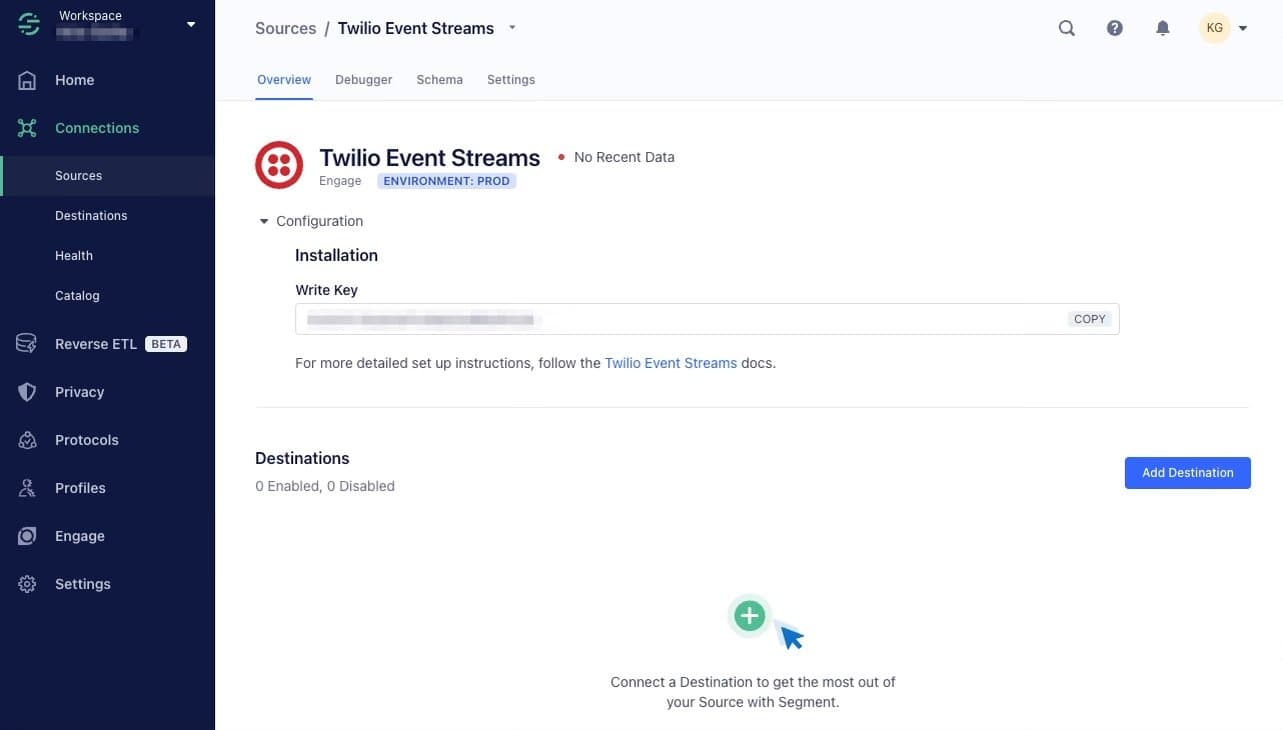The height and width of the screenshot is (730, 1283).
Task: Check the notifications bell
Action: (x=1162, y=27)
